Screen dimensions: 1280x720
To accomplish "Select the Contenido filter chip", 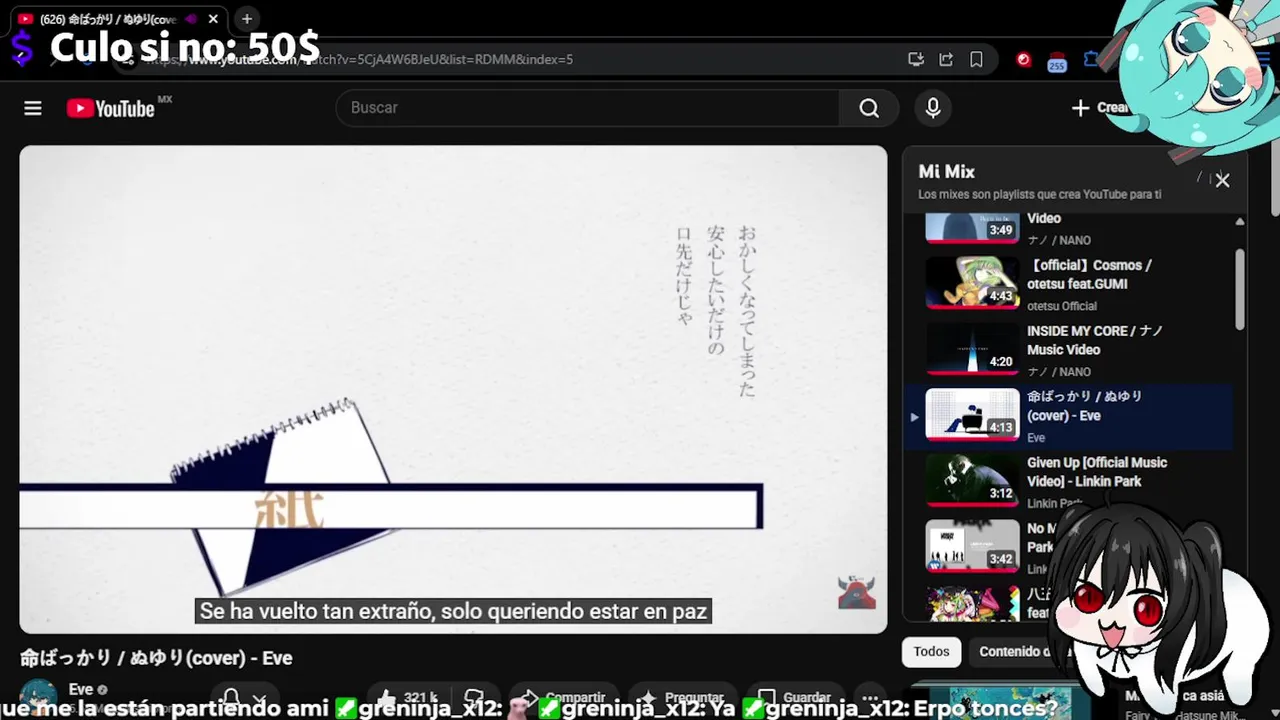I will 1014,652.
